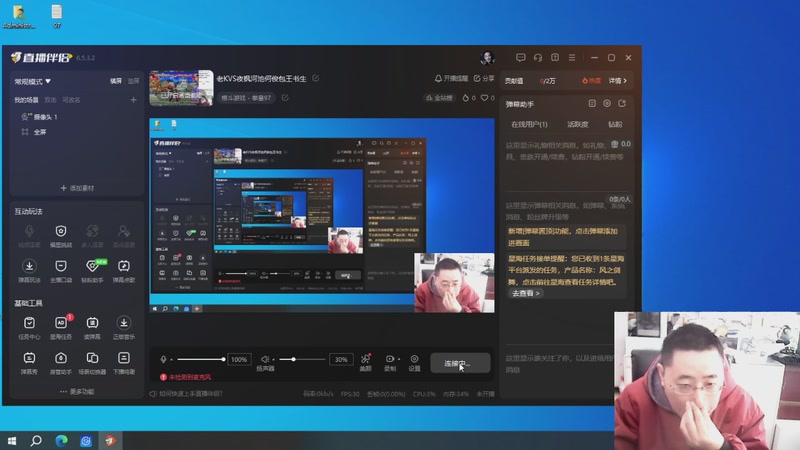Click the 连接中 start streaming button

point(460,363)
